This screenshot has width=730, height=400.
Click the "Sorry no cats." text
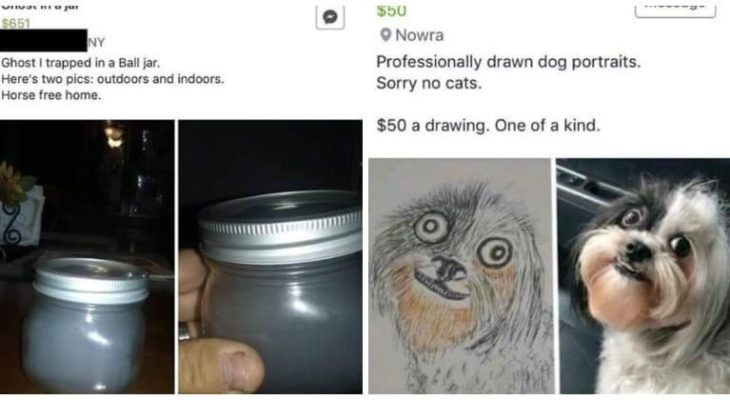click(428, 84)
